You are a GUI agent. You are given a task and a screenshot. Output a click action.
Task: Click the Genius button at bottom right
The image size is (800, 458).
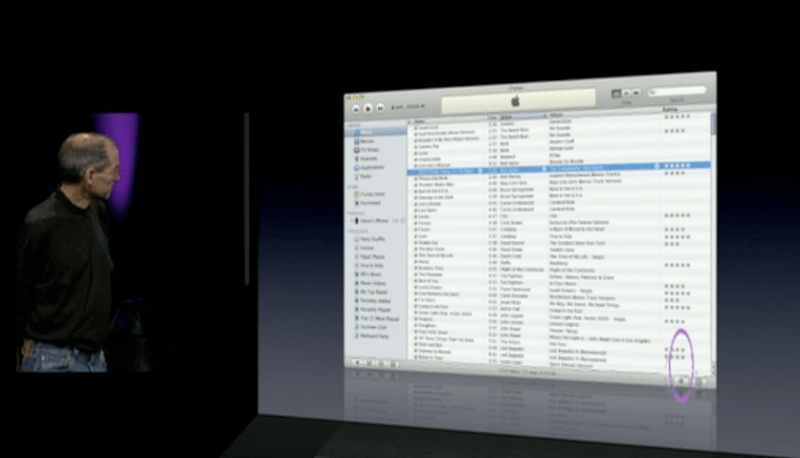(x=682, y=380)
